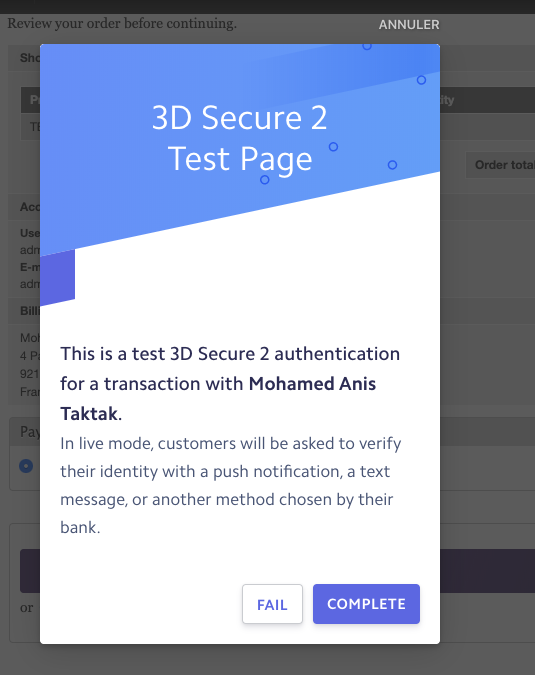Click the bold name Mohamed Anis Taktak

click(x=218, y=399)
